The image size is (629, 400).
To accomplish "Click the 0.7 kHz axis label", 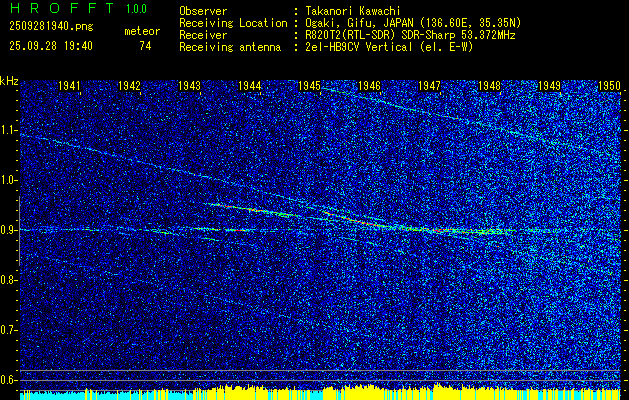I will click(x=9, y=330).
